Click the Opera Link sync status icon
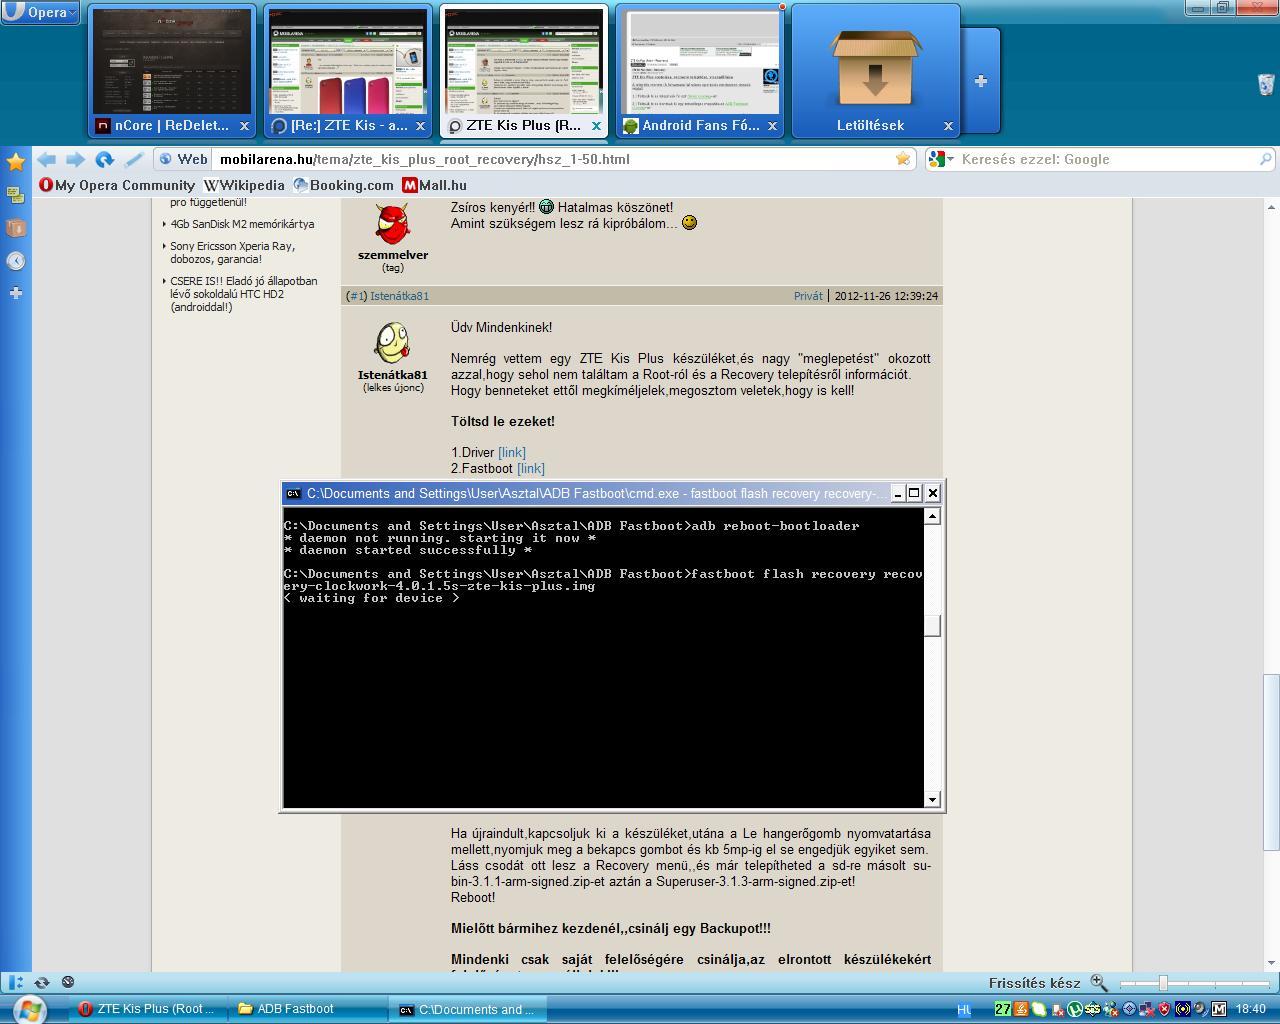1280x1024 pixels. (42, 983)
